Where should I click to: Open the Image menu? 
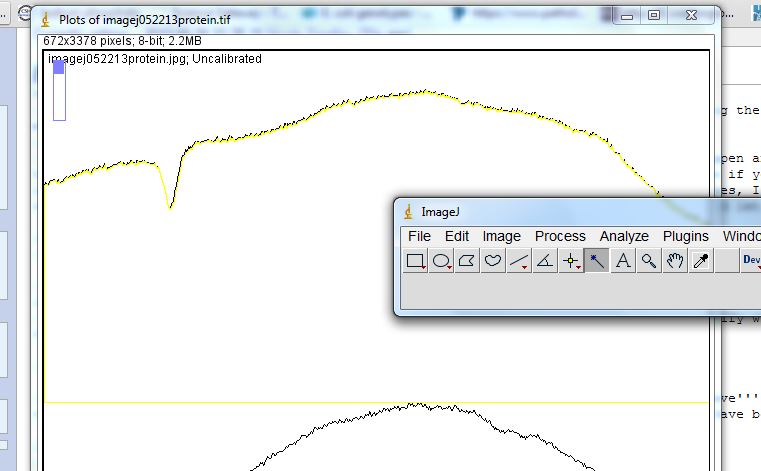click(501, 236)
